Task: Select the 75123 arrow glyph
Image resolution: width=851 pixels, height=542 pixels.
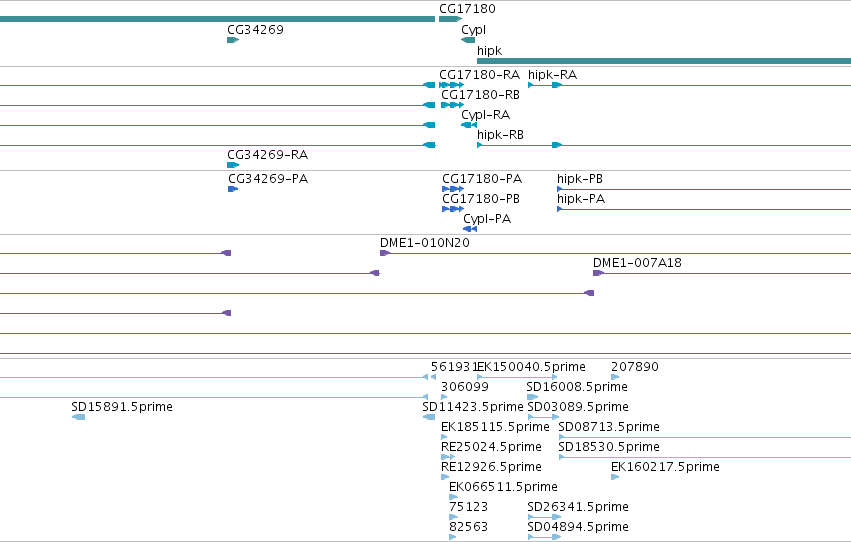Action: (453, 518)
